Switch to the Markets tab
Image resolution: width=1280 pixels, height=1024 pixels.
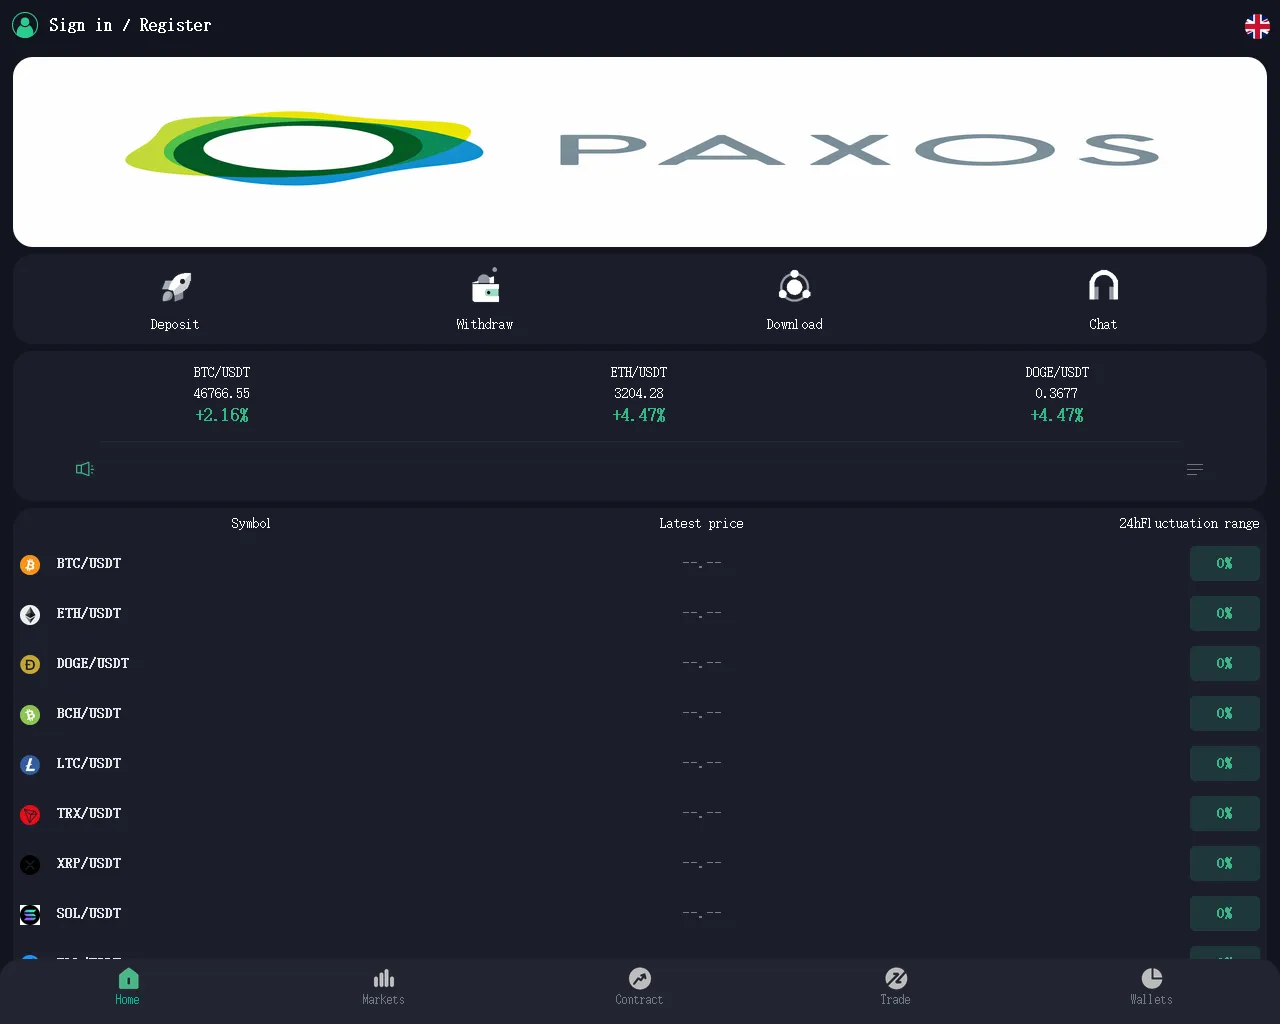coord(383,985)
